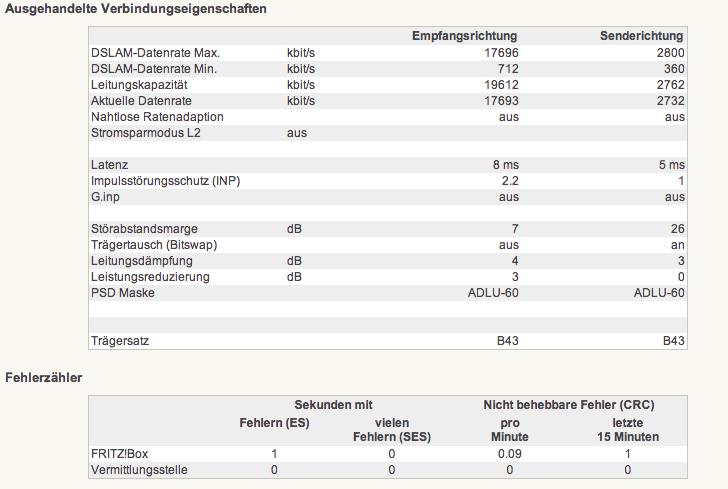Click the 'Sekunden mit' column group header
The height and width of the screenshot is (489, 728).
pos(333,405)
